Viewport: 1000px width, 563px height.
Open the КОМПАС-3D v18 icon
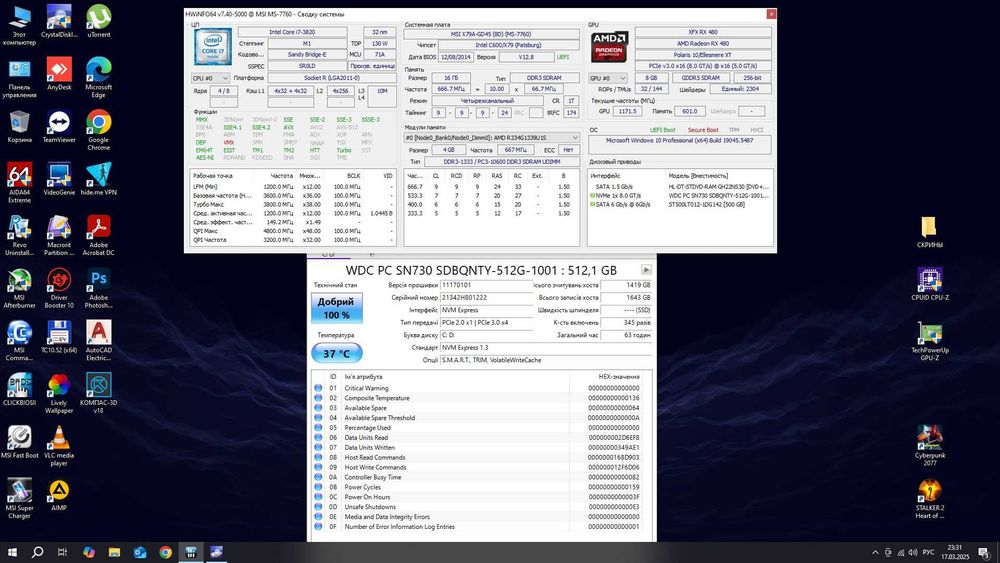(98, 393)
